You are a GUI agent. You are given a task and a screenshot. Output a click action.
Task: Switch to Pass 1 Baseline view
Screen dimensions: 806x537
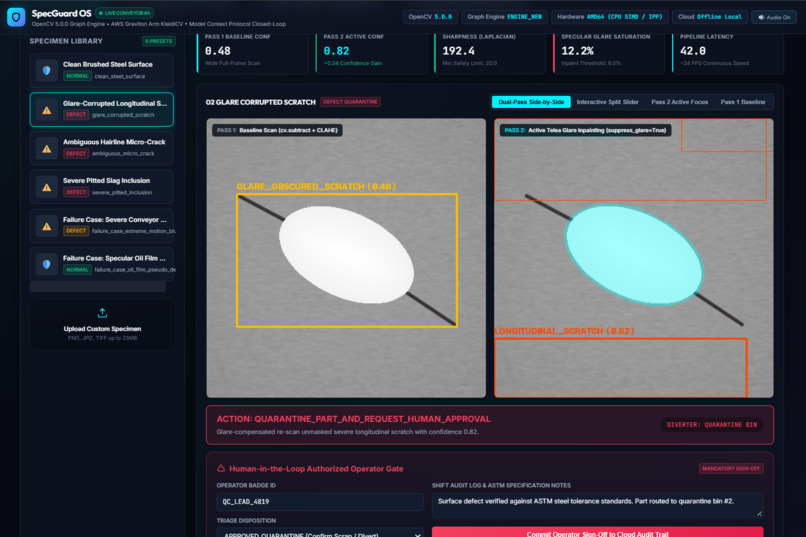[x=743, y=102]
